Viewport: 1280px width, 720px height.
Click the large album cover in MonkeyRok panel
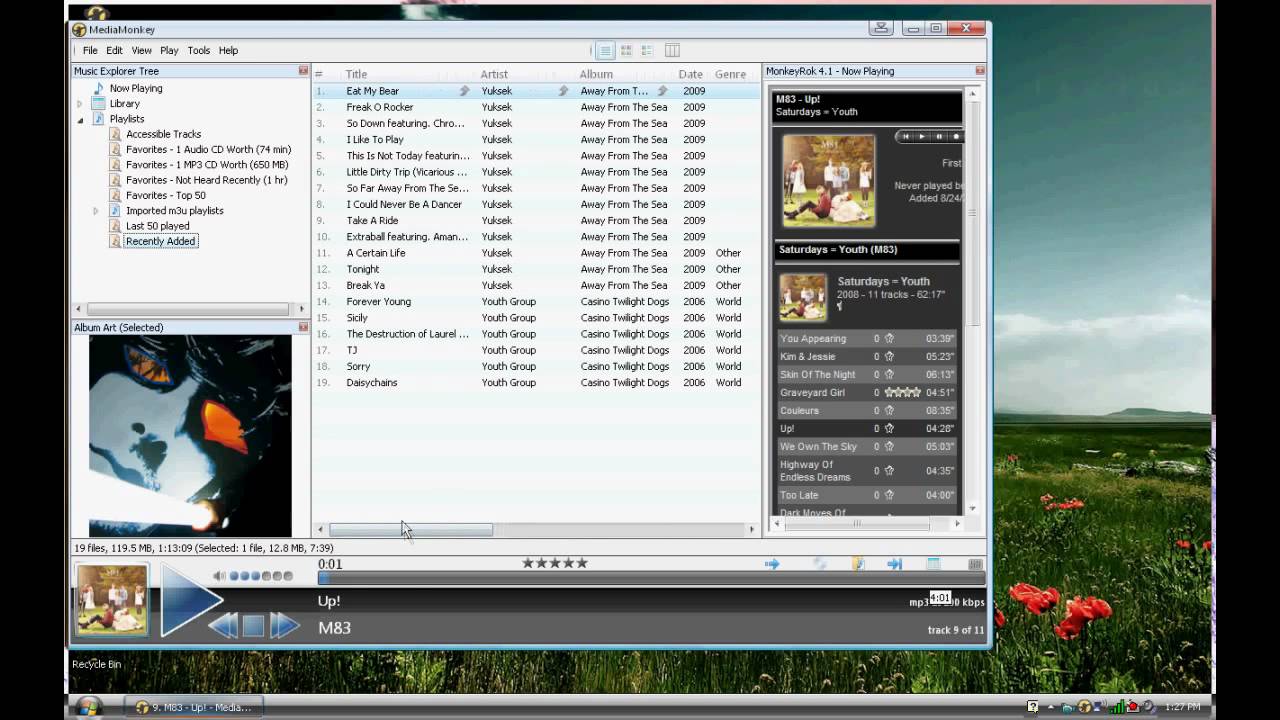[828, 181]
